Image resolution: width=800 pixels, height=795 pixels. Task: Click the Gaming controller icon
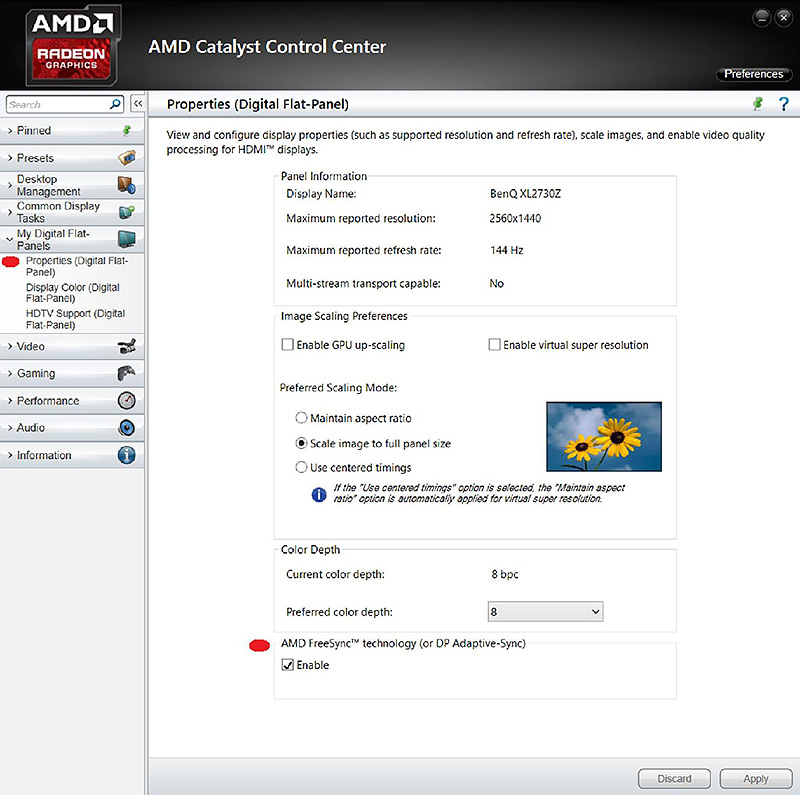coord(126,374)
